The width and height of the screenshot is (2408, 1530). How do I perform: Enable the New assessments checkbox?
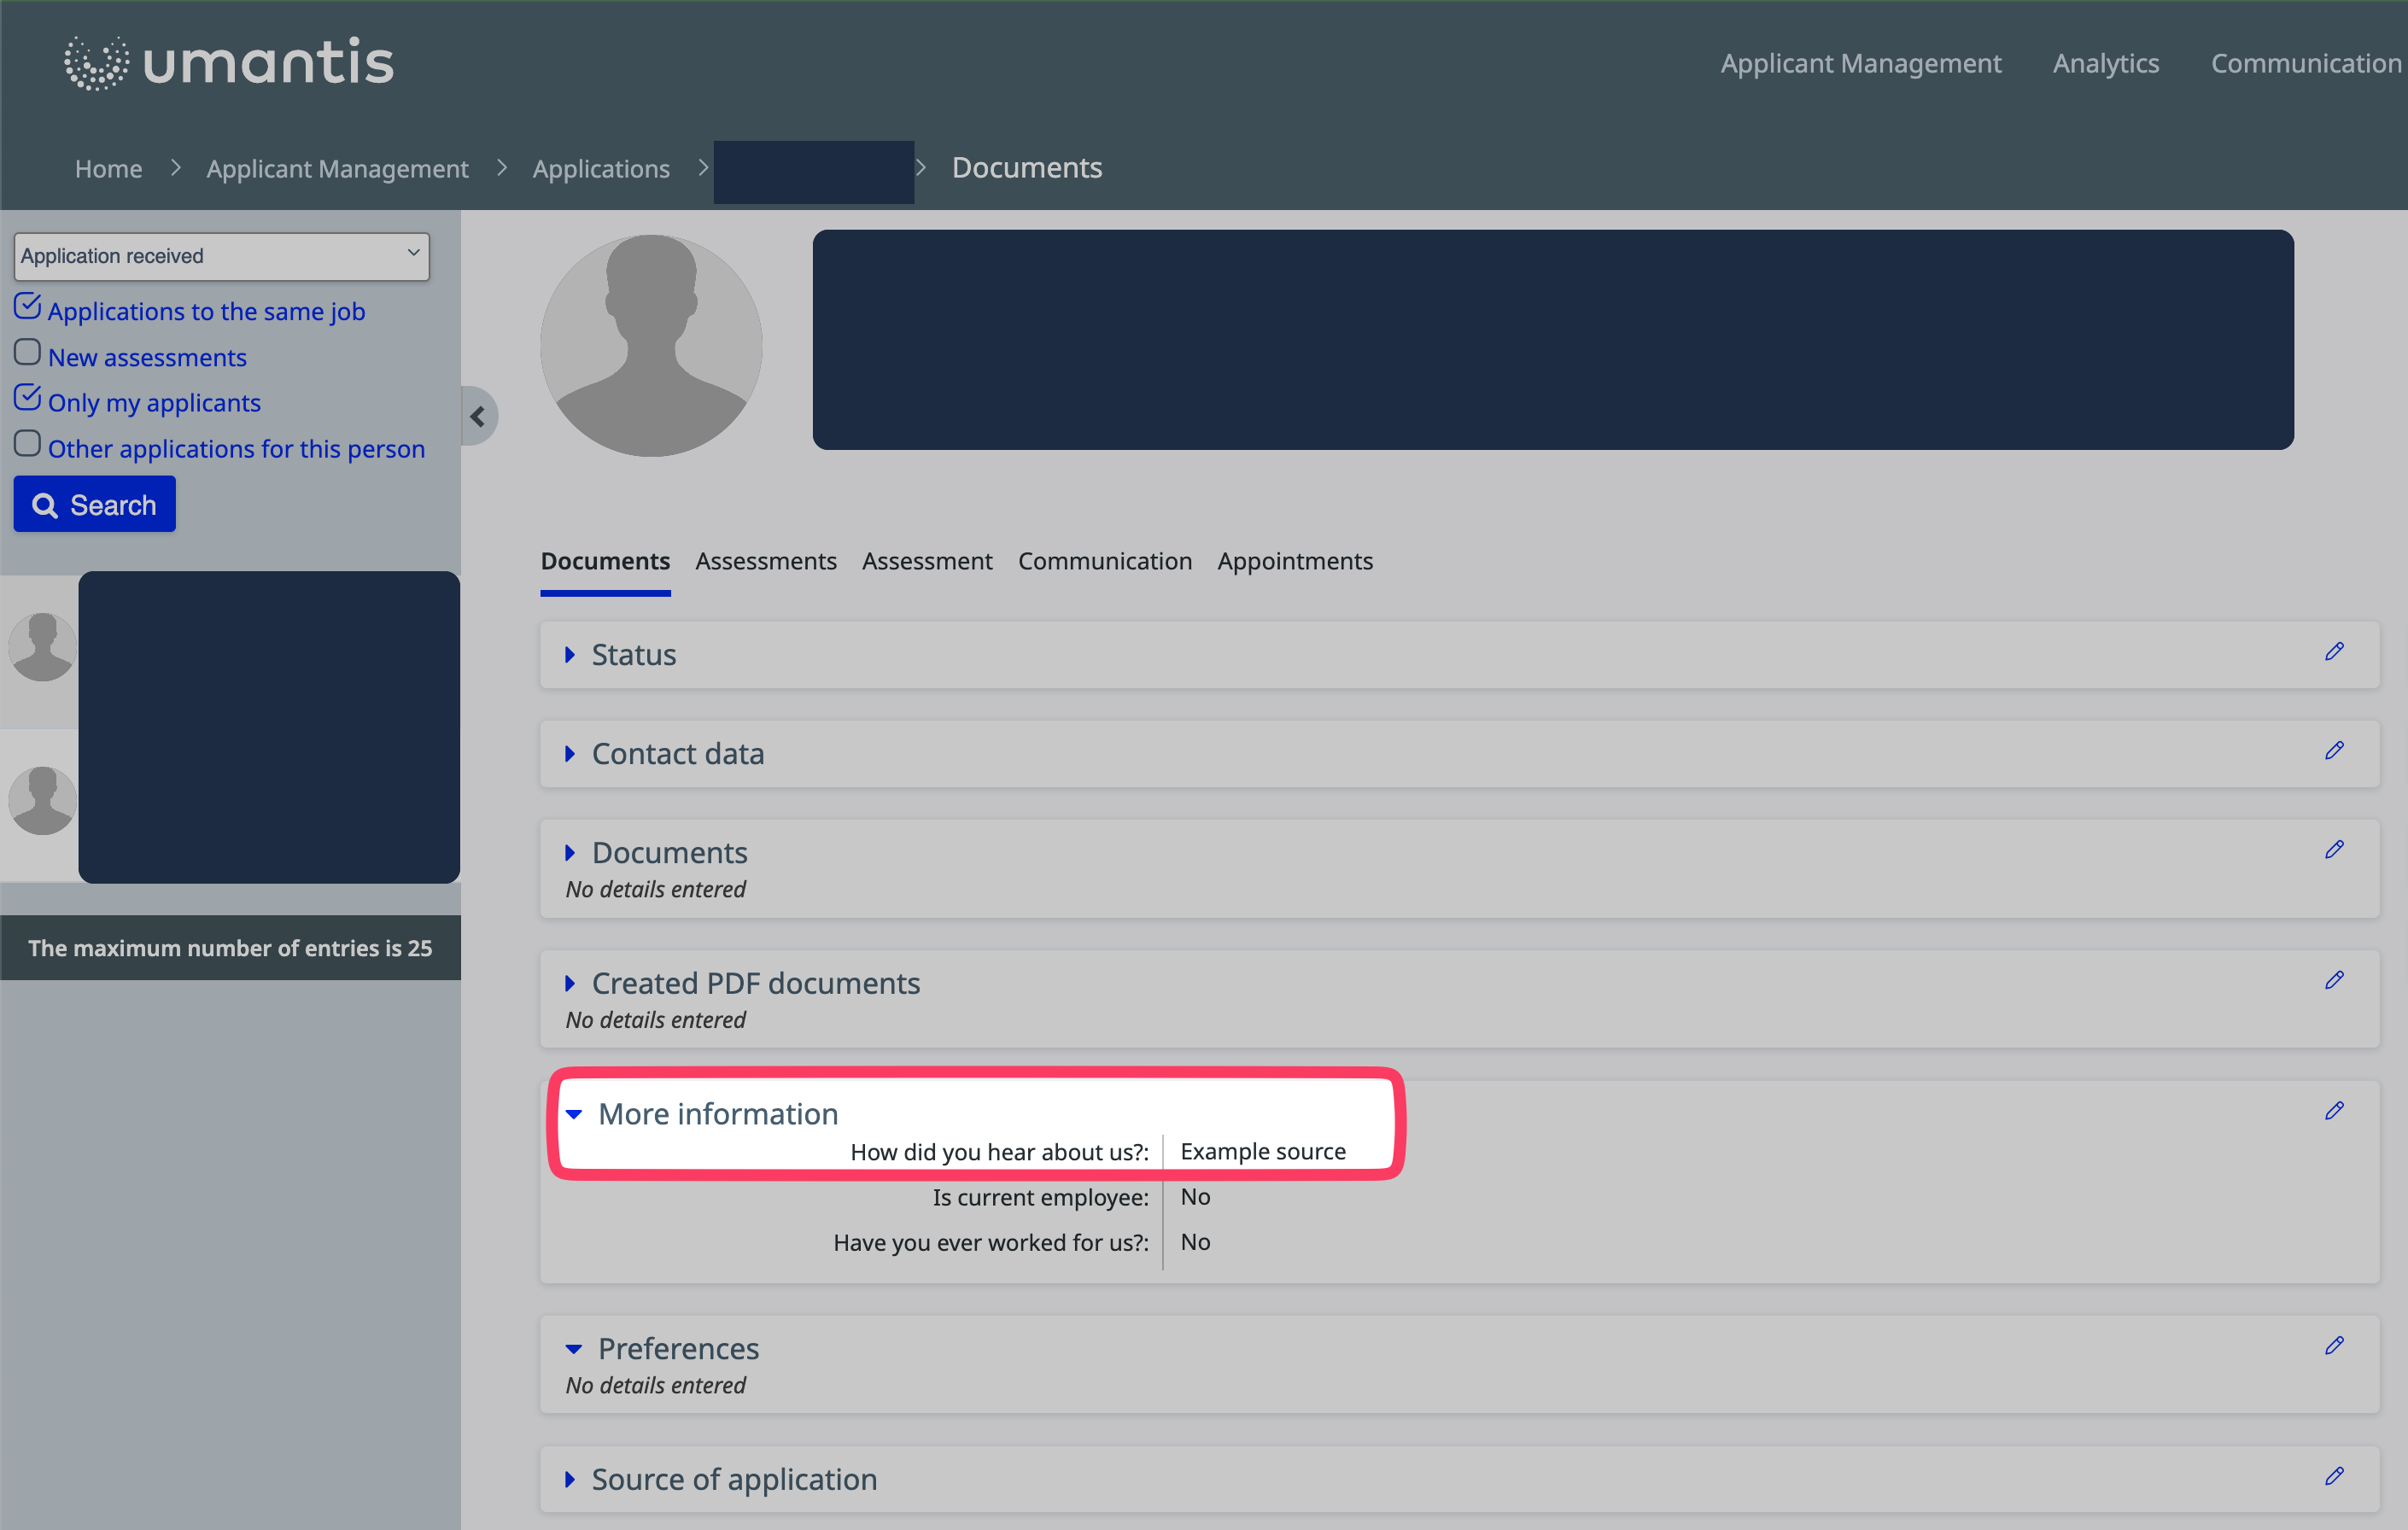coord(27,352)
